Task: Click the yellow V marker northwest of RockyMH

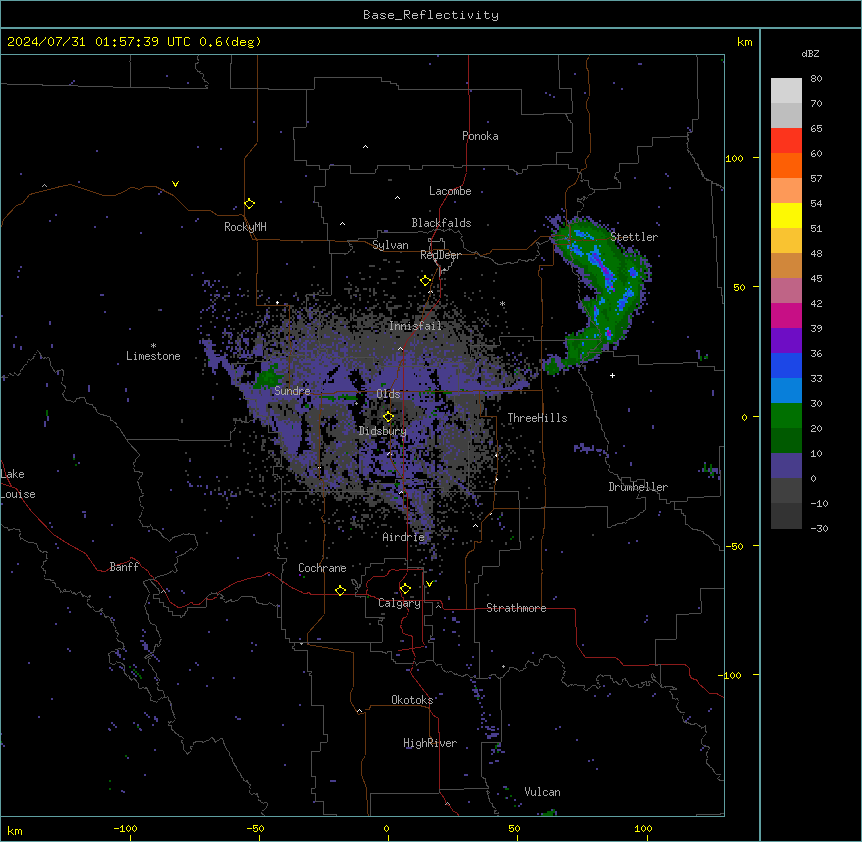Action: pos(175,184)
